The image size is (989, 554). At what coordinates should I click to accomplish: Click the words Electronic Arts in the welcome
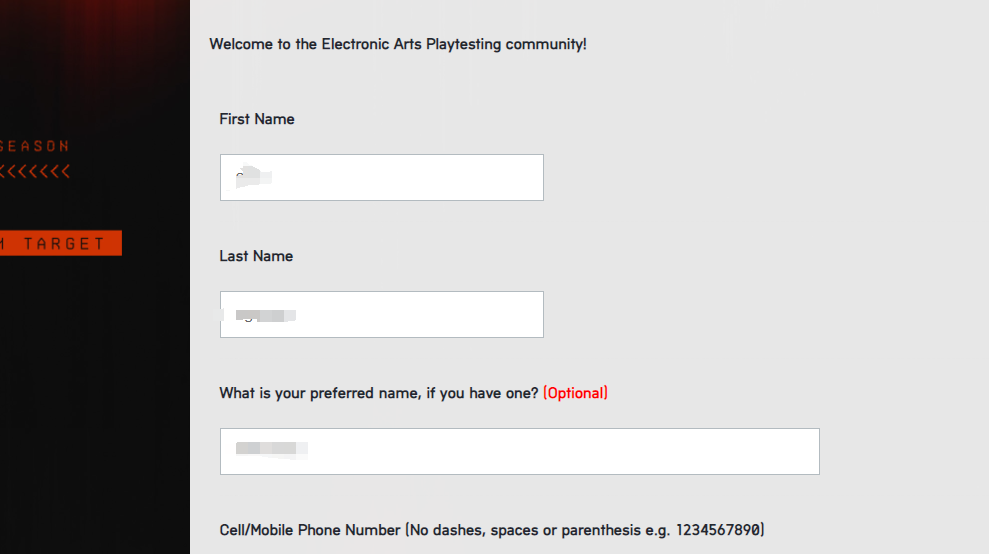pos(372,44)
